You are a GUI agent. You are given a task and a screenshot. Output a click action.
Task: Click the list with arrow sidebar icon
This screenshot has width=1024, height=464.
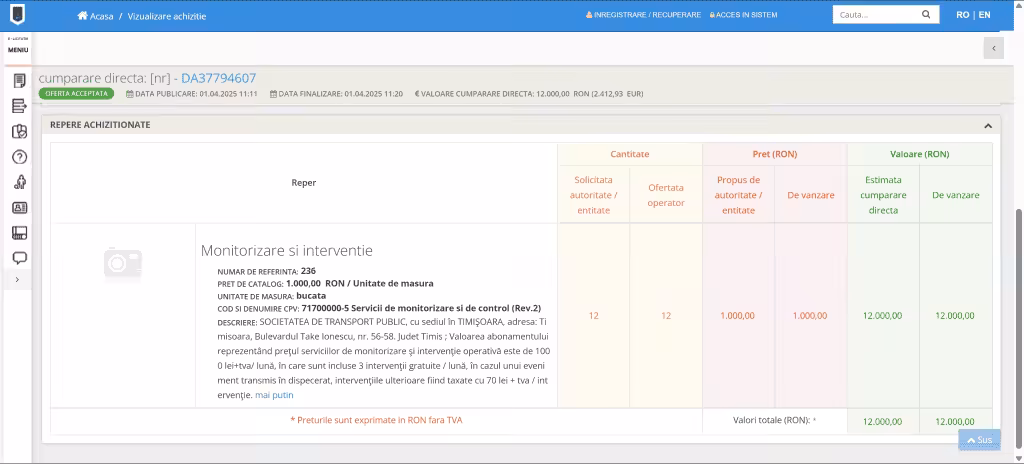click(x=20, y=106)
